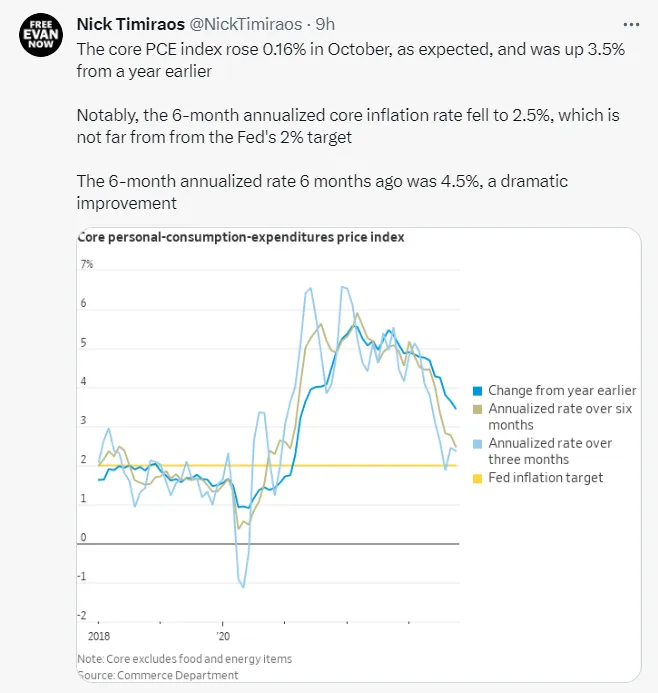This screenshot has height=693, width=658.
Task: Select the 'Fed inflation target' legend label
Action: pos(545,478)
